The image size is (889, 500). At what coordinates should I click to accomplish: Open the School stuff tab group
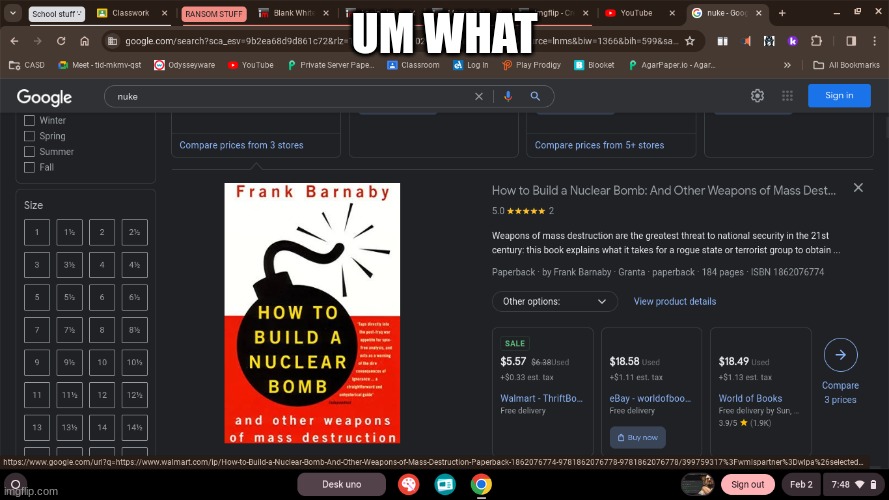57,14
